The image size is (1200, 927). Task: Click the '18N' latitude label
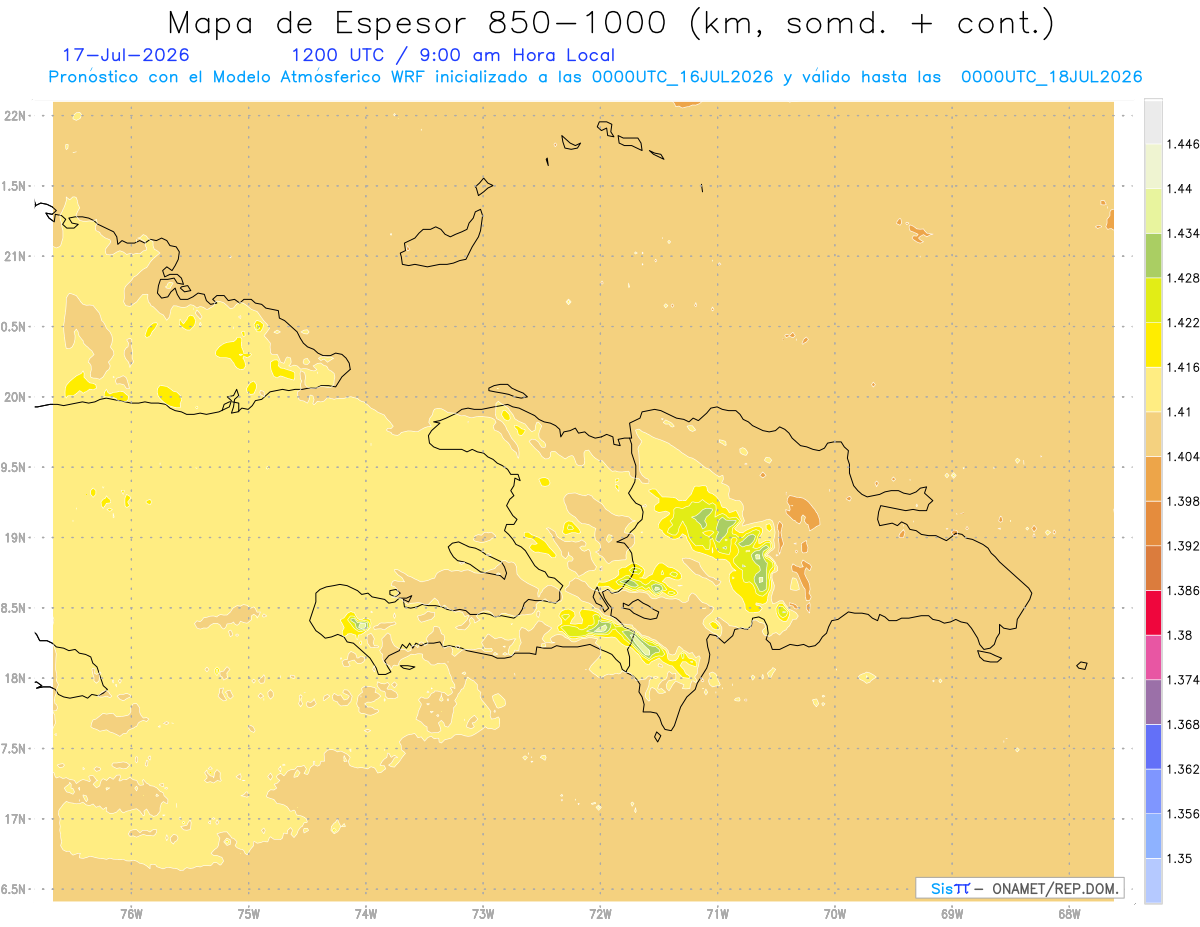click(x=14, y=679)
